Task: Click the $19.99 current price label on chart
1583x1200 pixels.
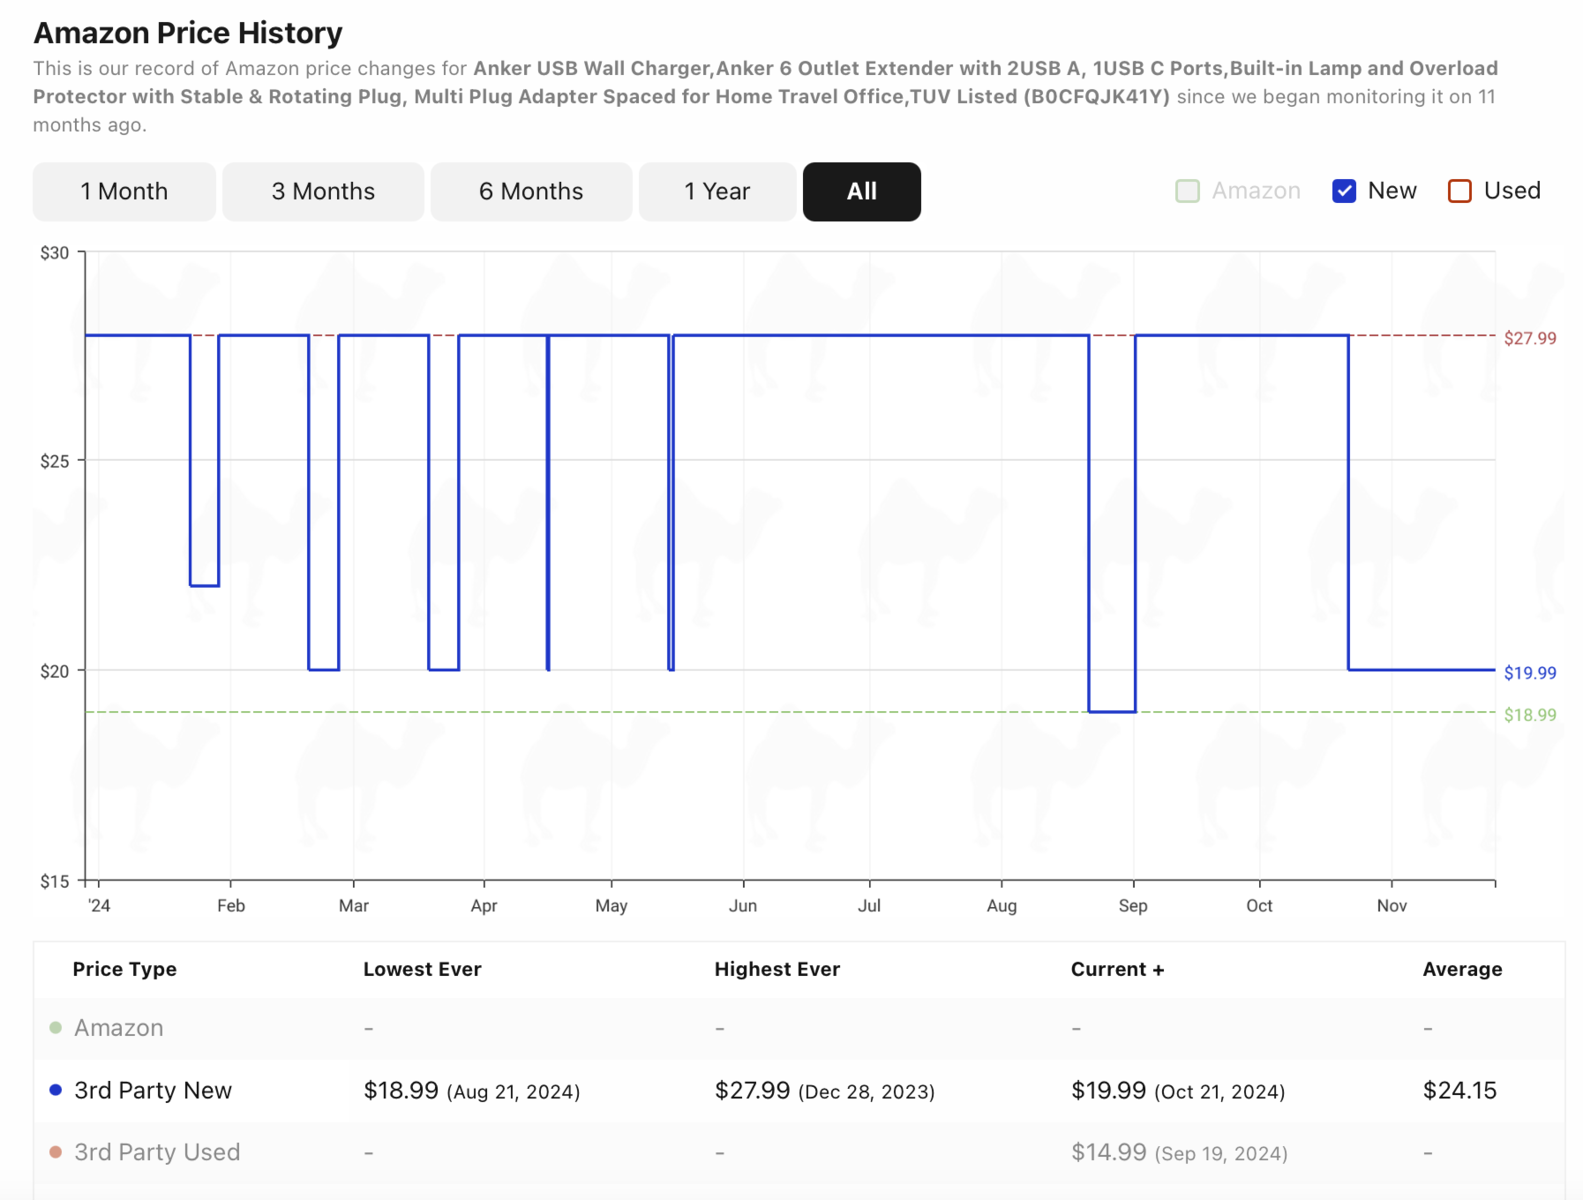Action: pyautogui.click(x=1530, y=672)
